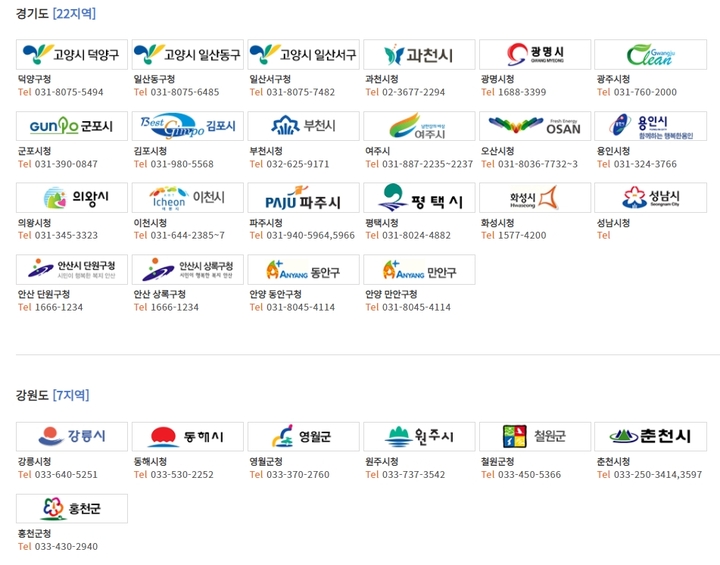Open the 춘천시청 link

(x=613, y=462)
